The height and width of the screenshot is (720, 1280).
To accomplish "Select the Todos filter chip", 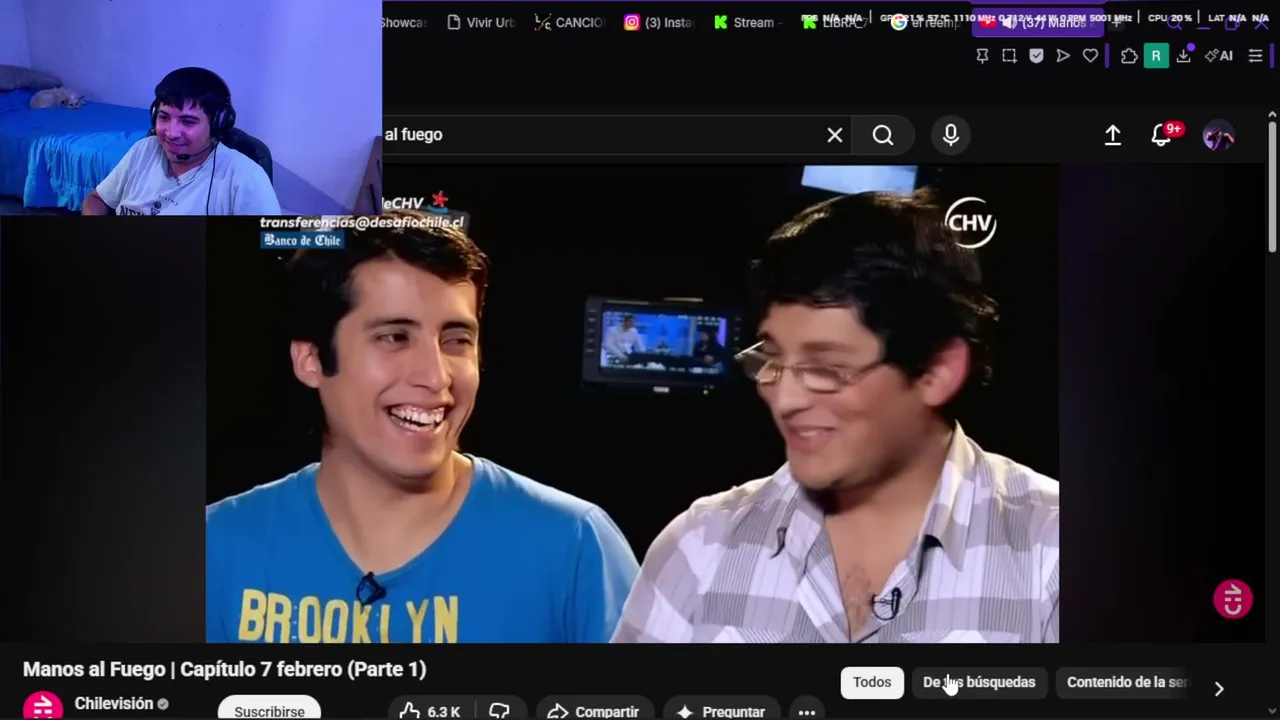I will 872,682.
